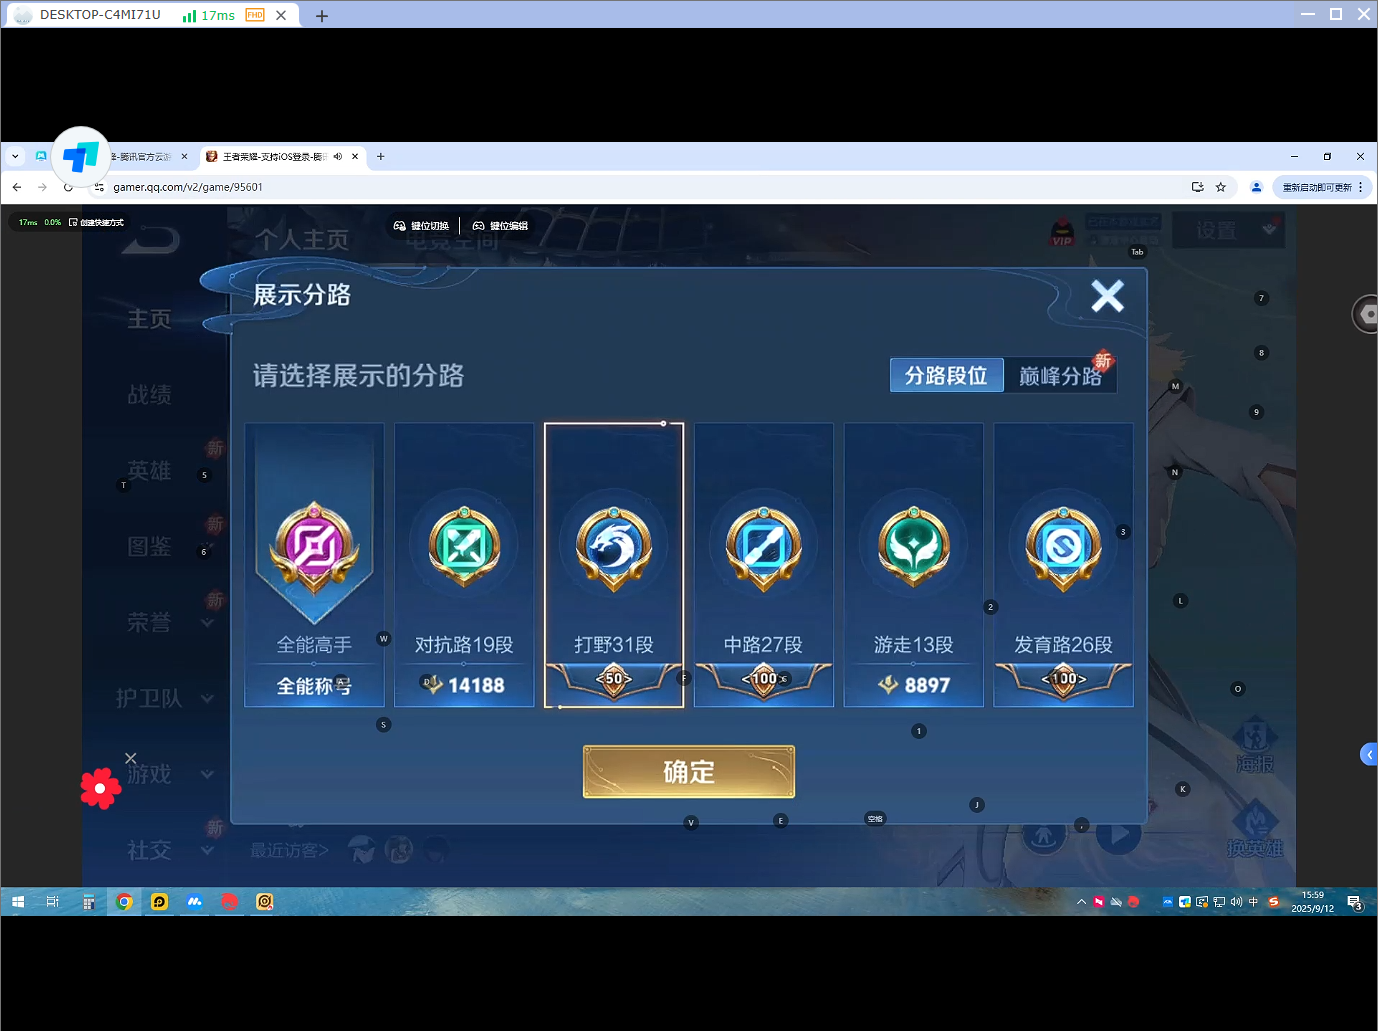Click 重新启动即可更新 update button
1378x1031 pixels.
pyautogui.click(x=1317, y=187)
